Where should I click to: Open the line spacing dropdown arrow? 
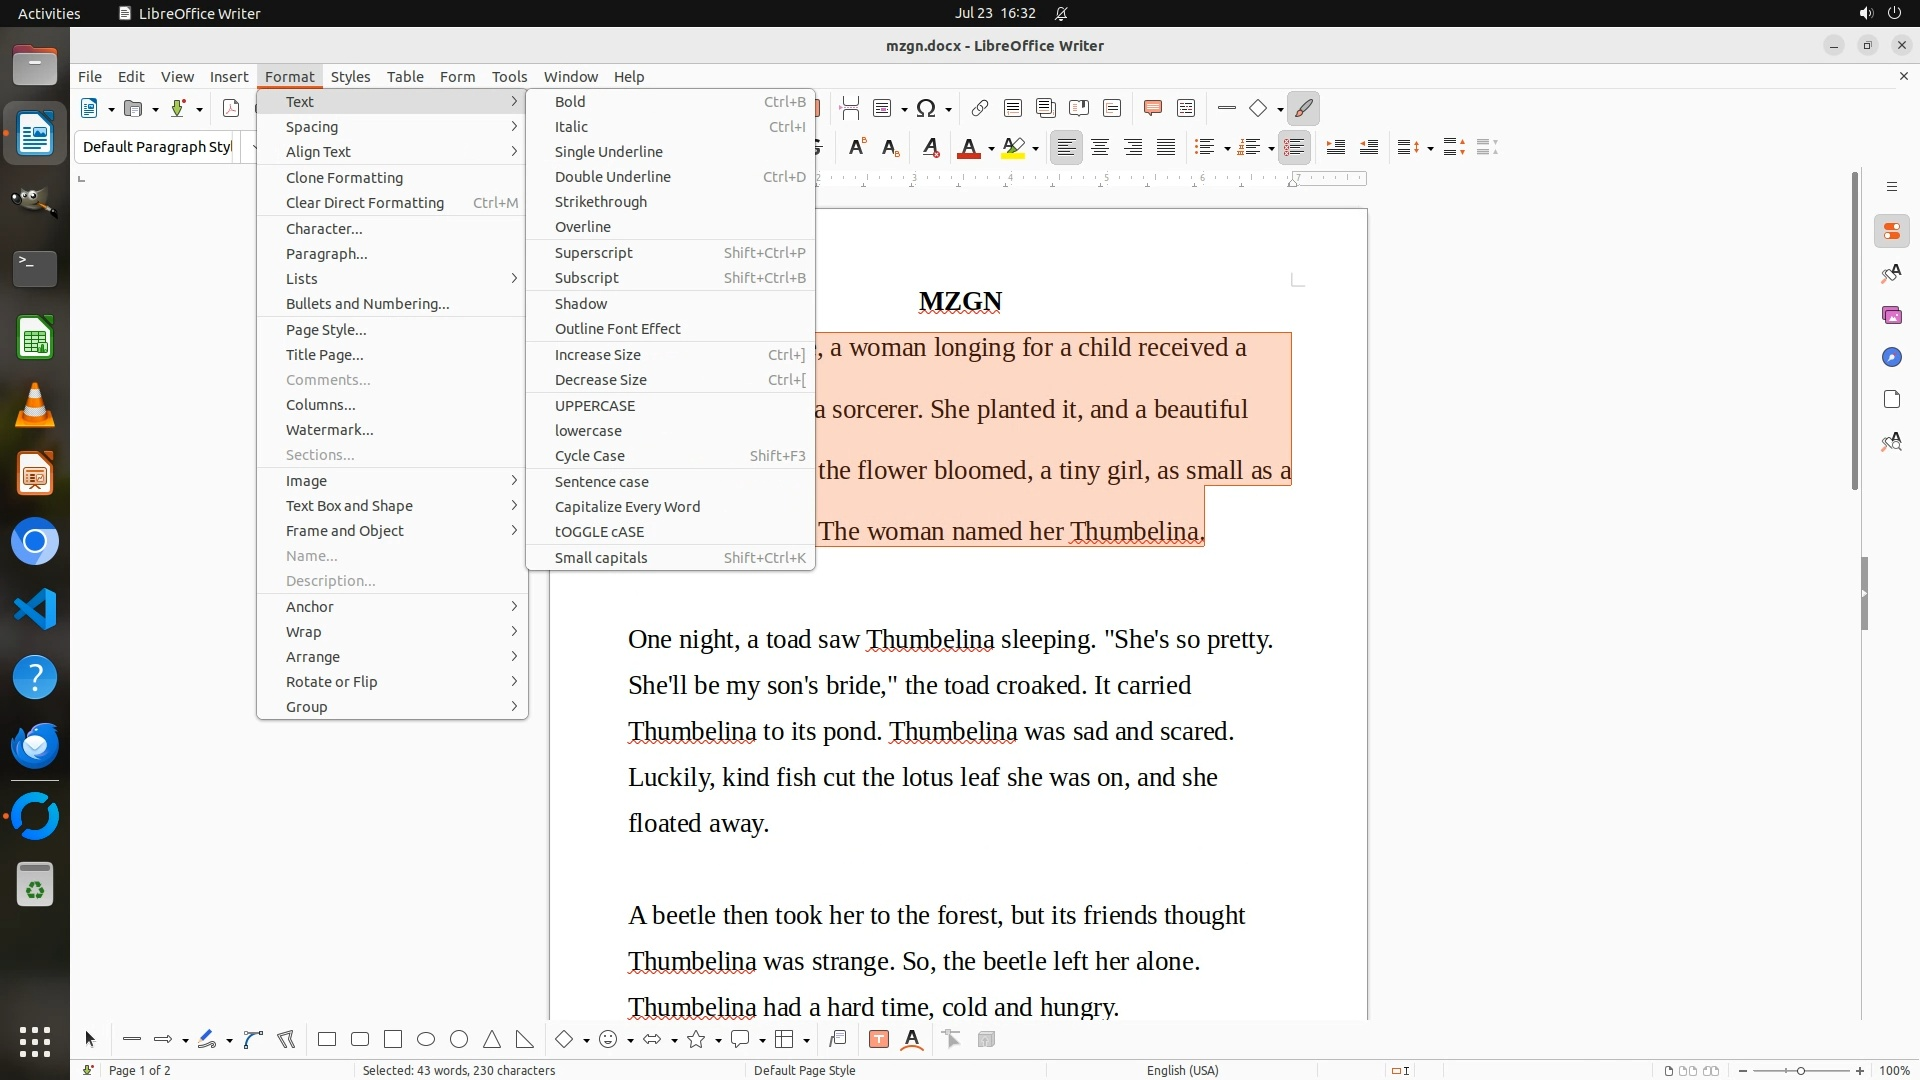point(1430,149)
